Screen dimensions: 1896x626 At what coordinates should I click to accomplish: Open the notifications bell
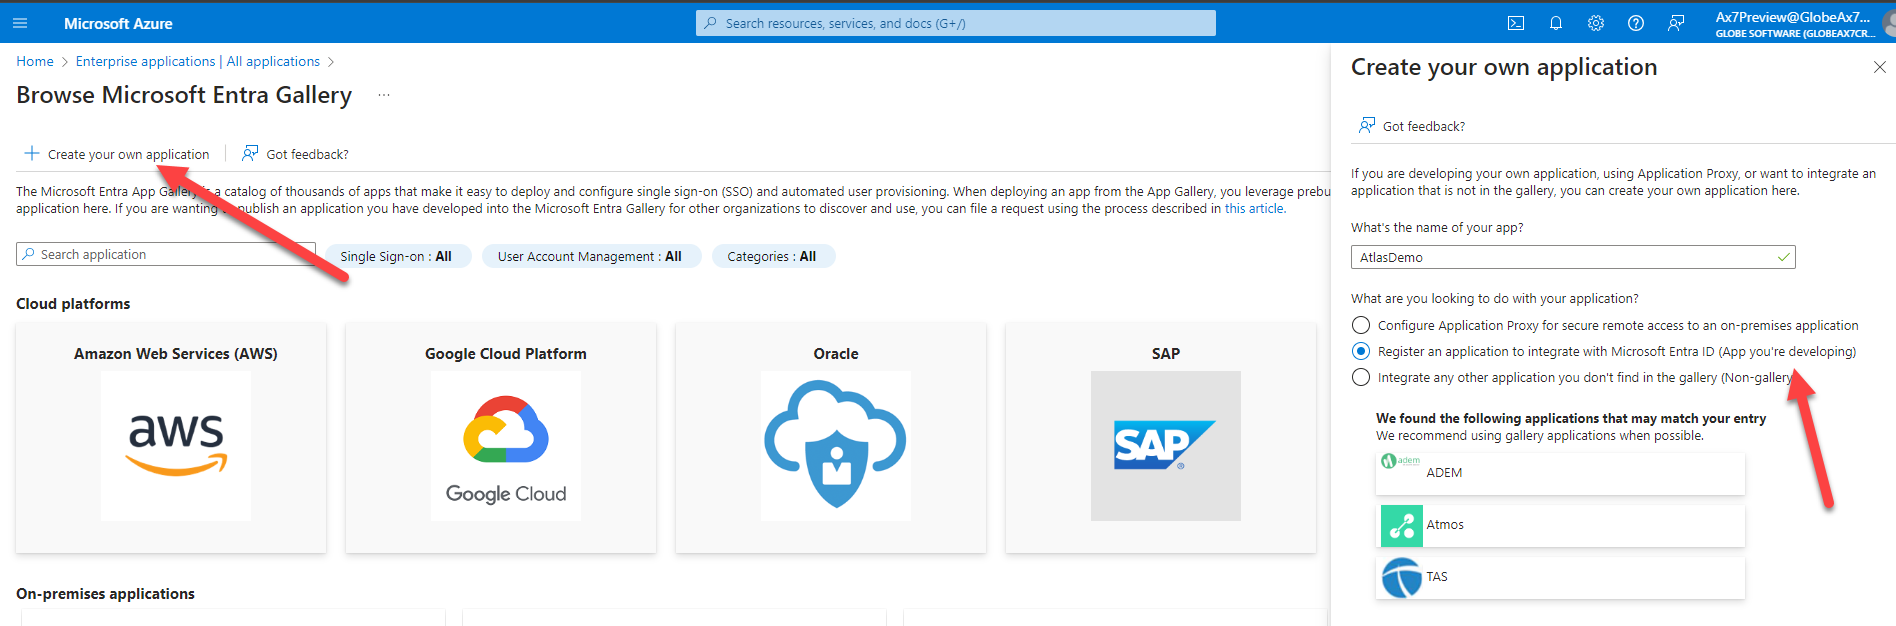[1556, 23]
